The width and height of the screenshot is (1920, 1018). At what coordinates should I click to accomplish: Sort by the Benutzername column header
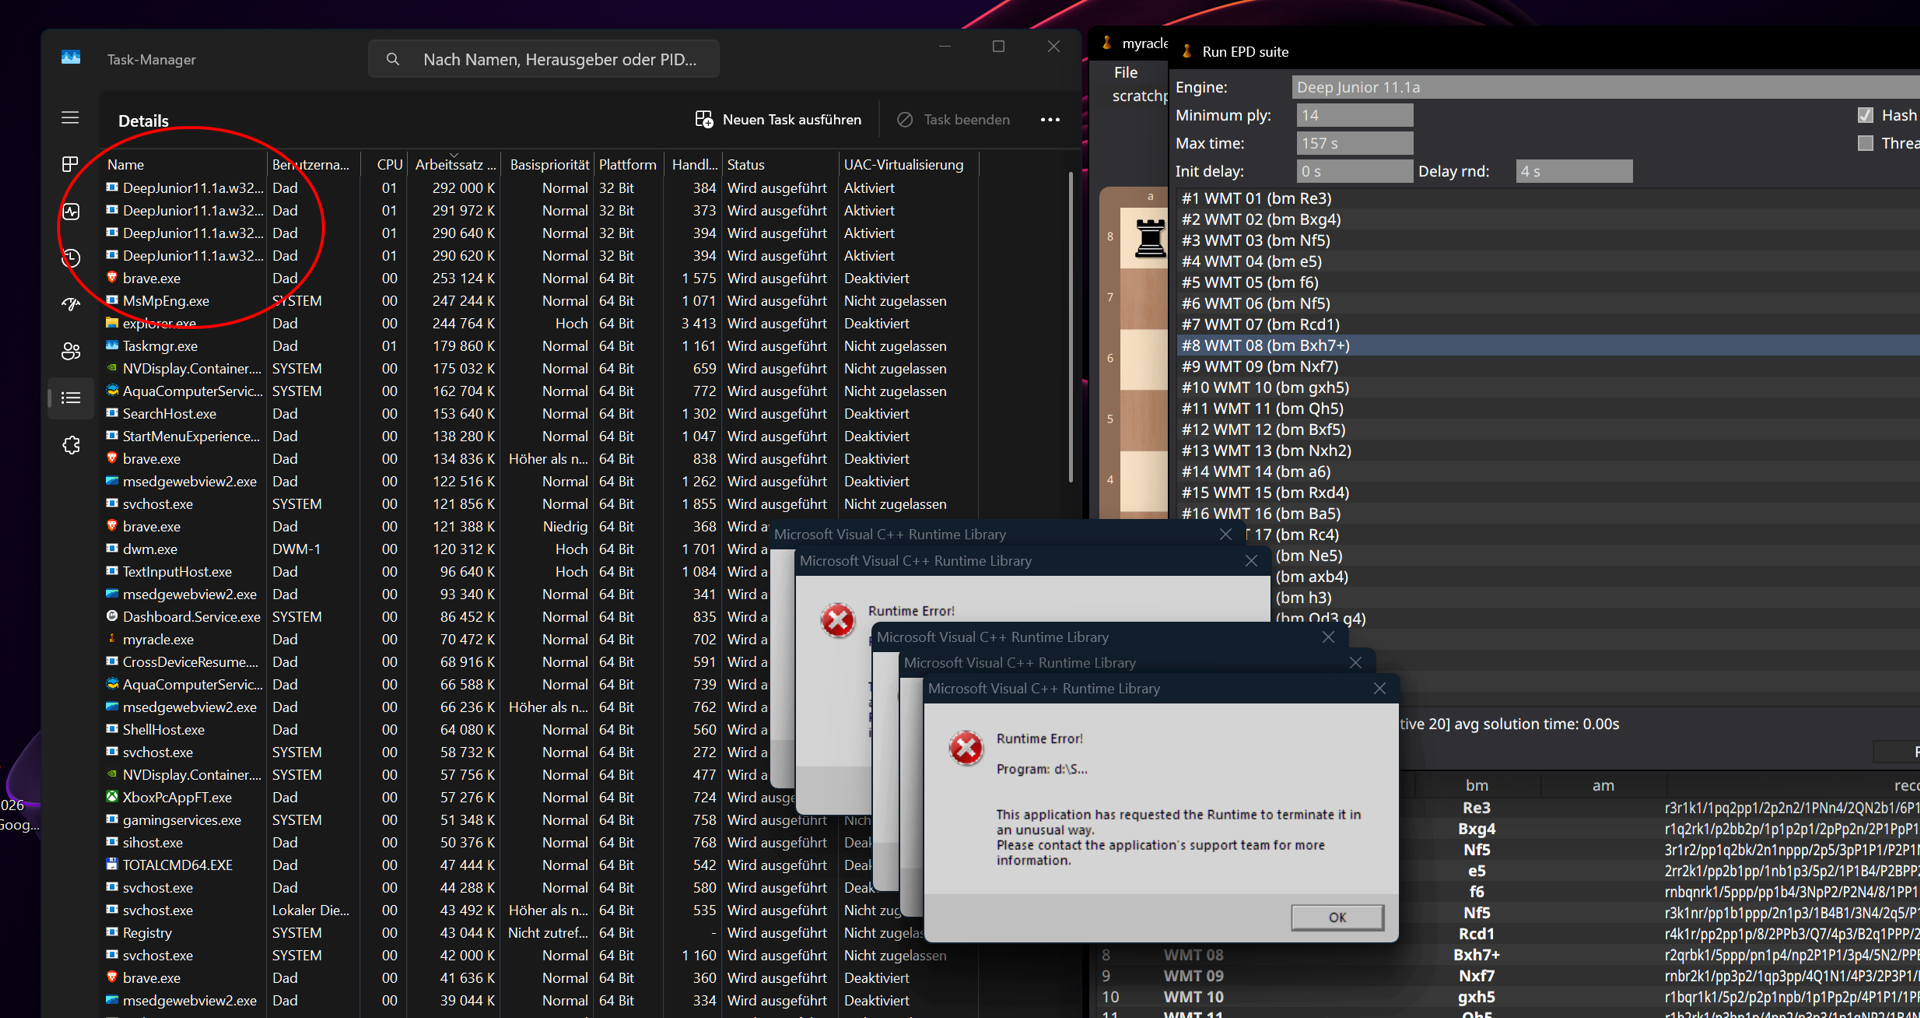tap(313, 164)
